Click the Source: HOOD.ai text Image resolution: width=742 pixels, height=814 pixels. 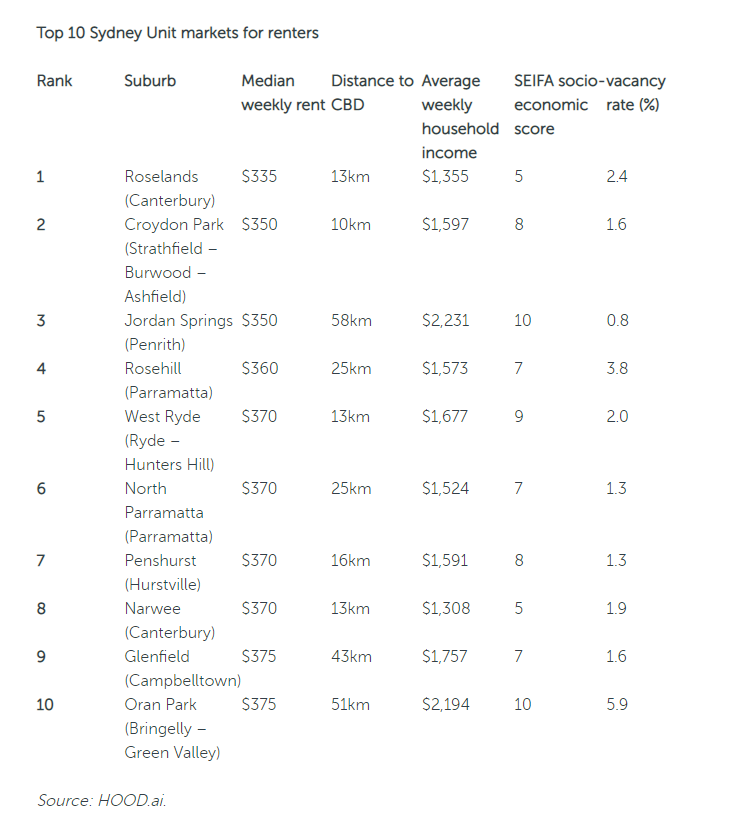click(x=102, y=800)
